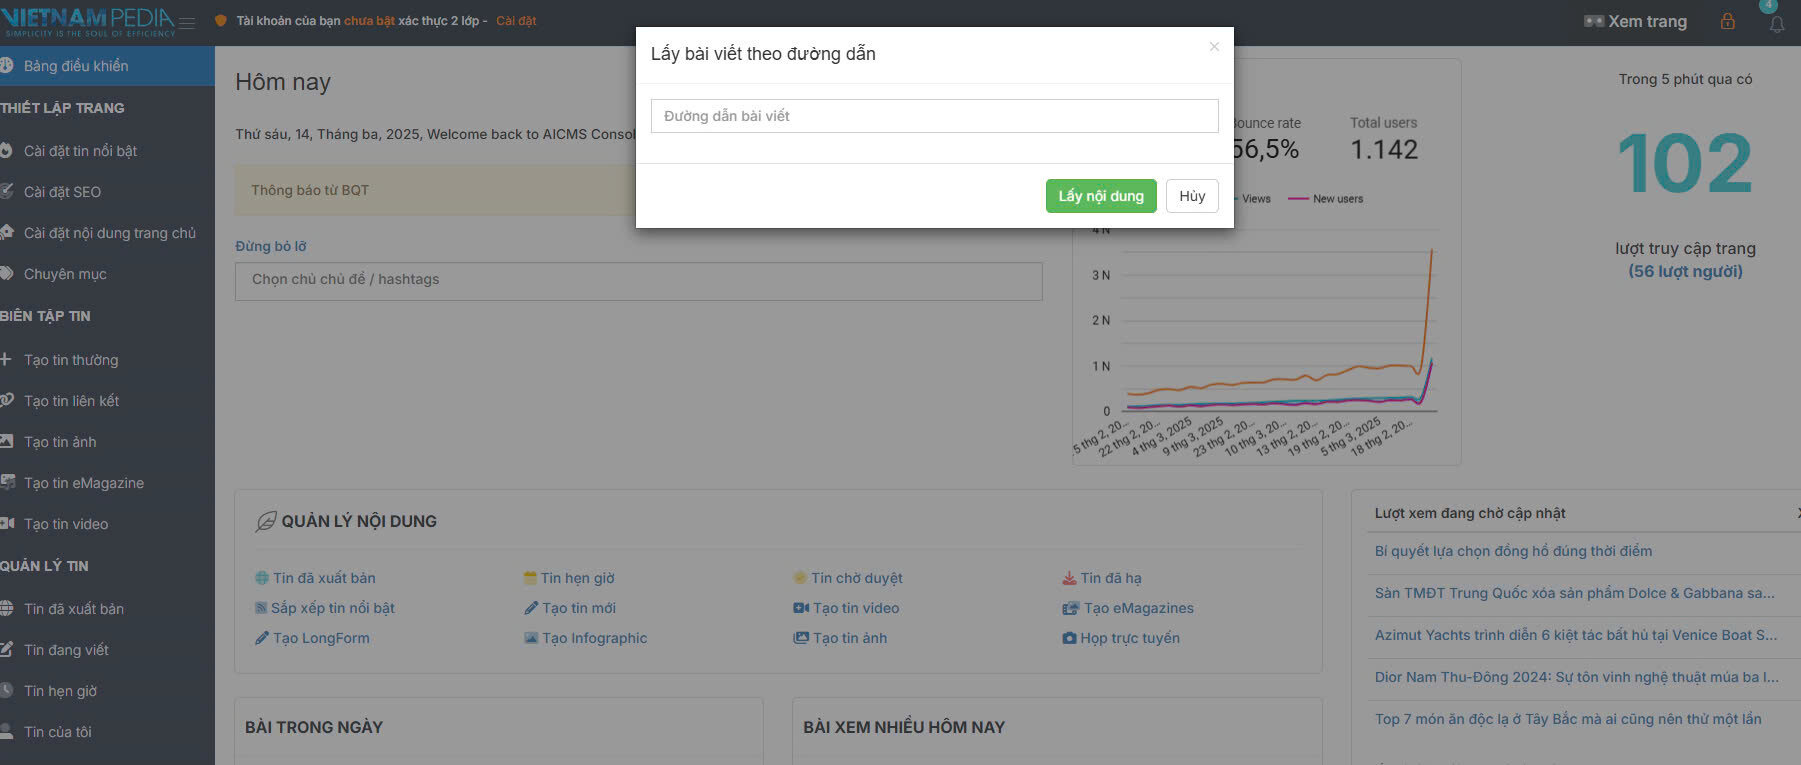Click the camera icon beside sidebar Tạo tin video
This screenshot has height=765, width=1801.
pos(6,523)
